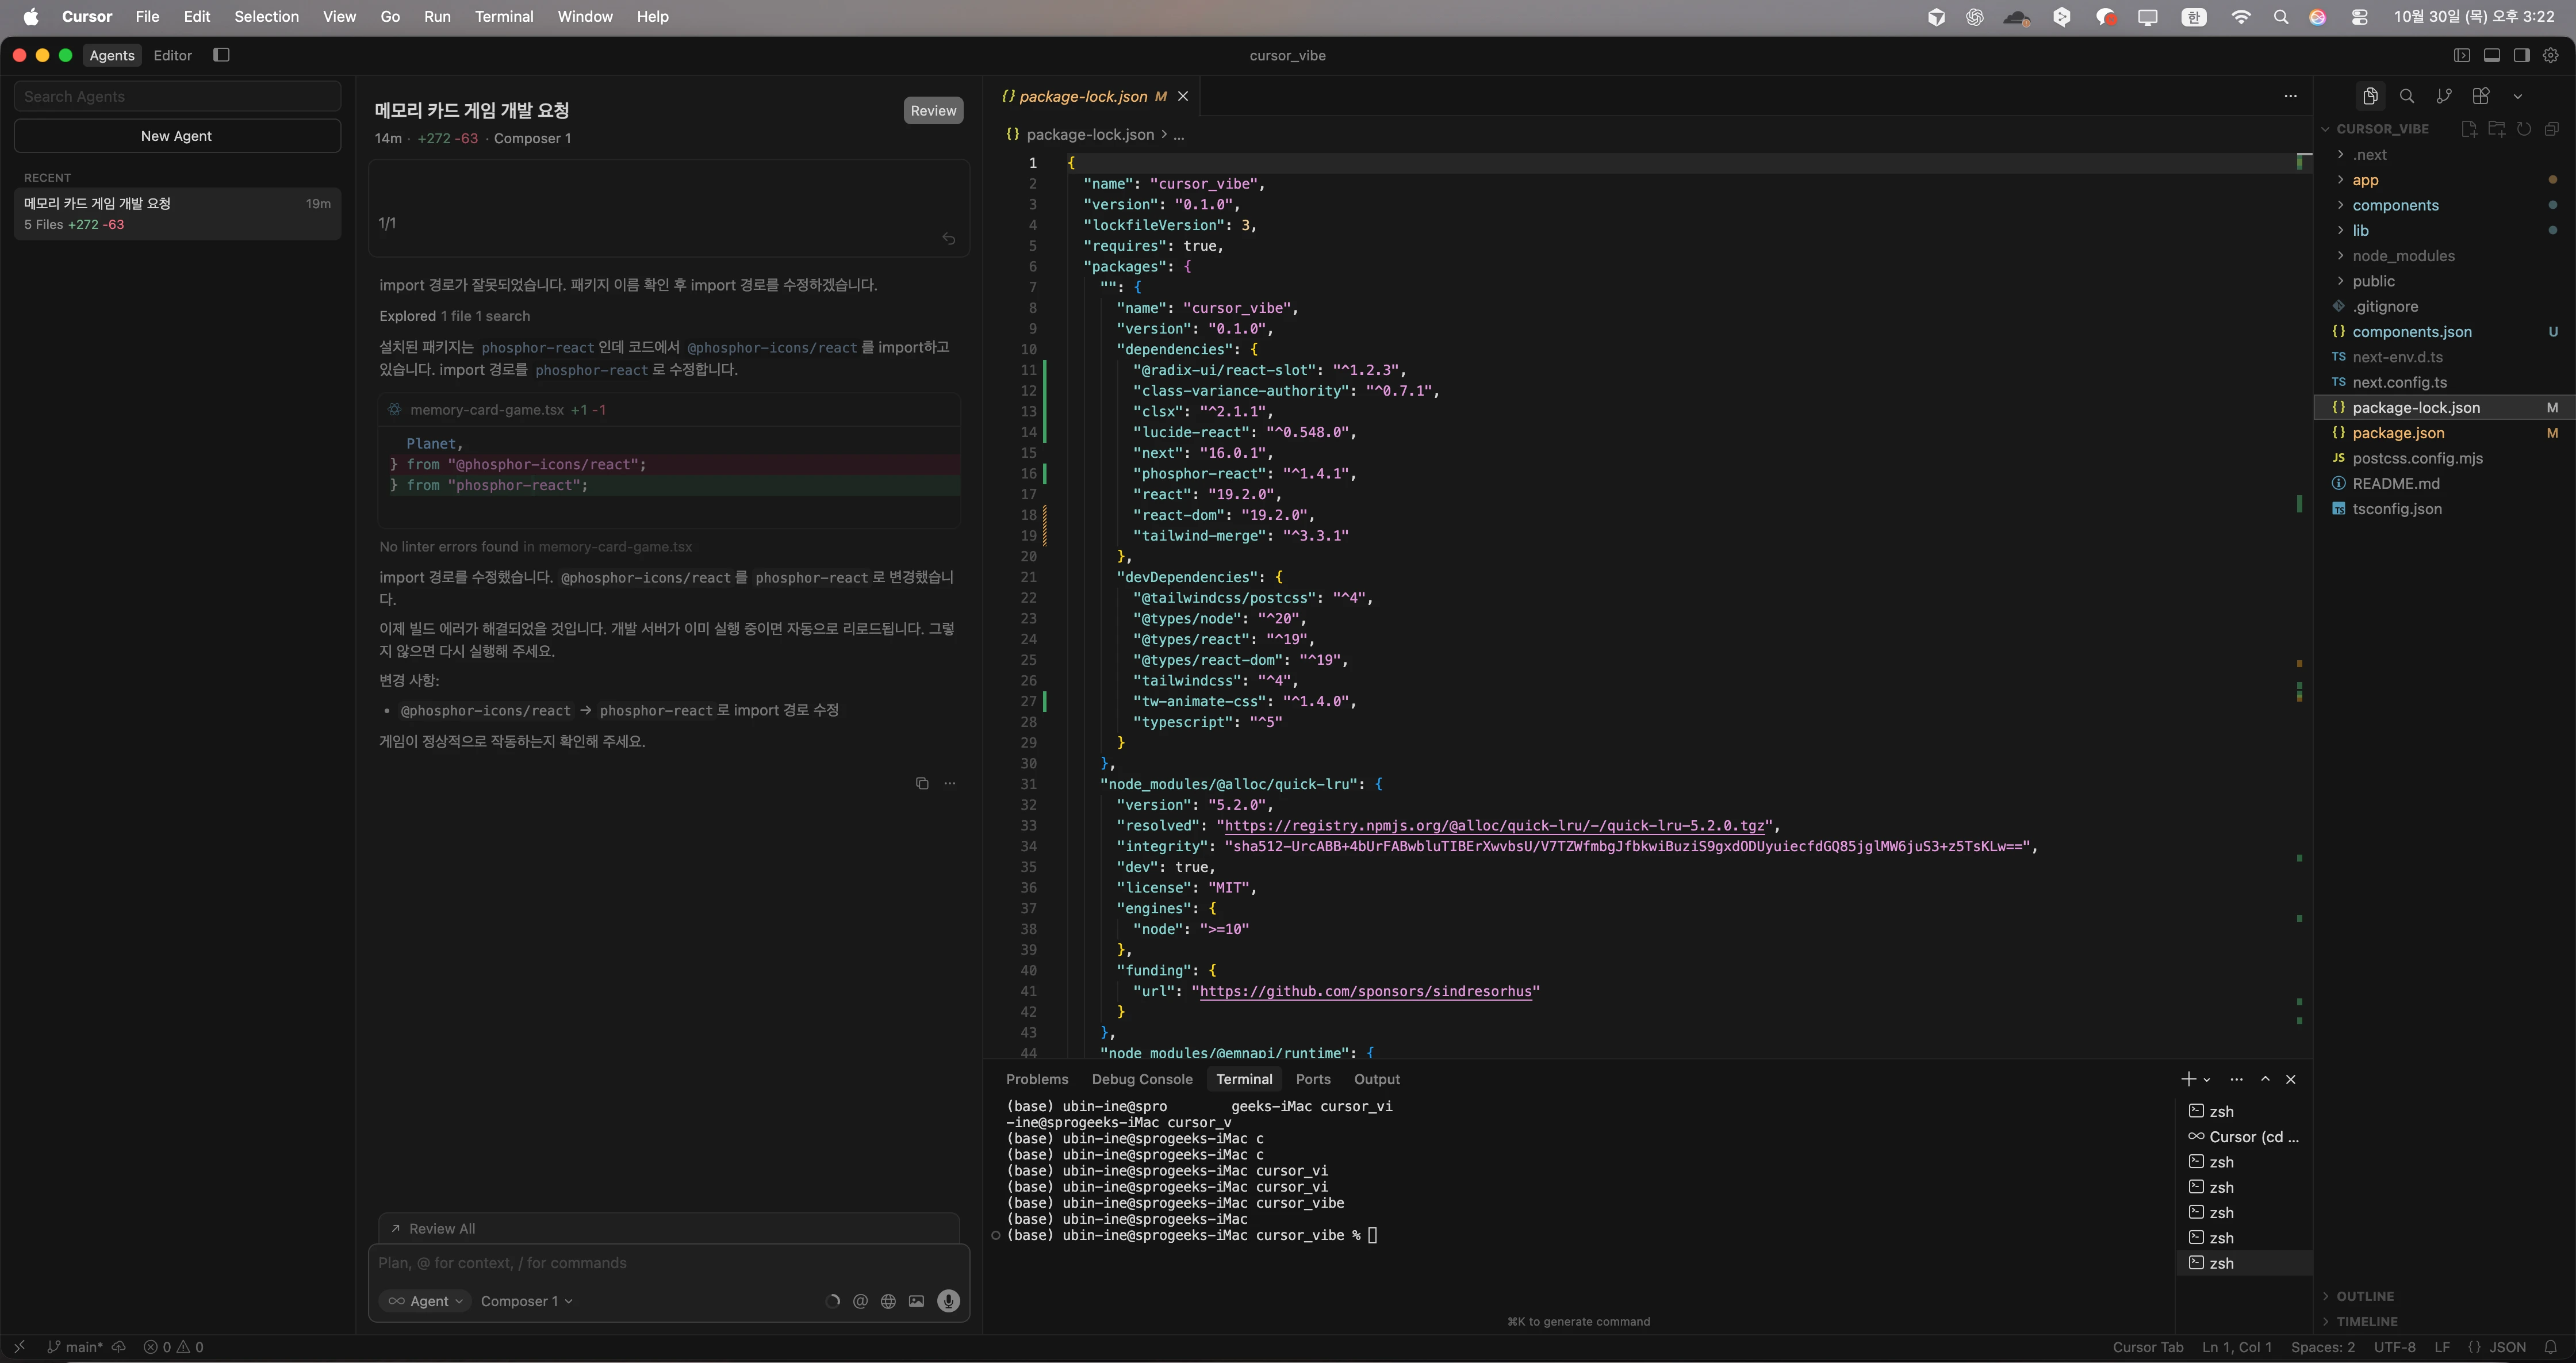Viewport: 2576px width, 1363px height.
Task: Open Extensions view icon in right sidebar
Action: (2481, 96)
